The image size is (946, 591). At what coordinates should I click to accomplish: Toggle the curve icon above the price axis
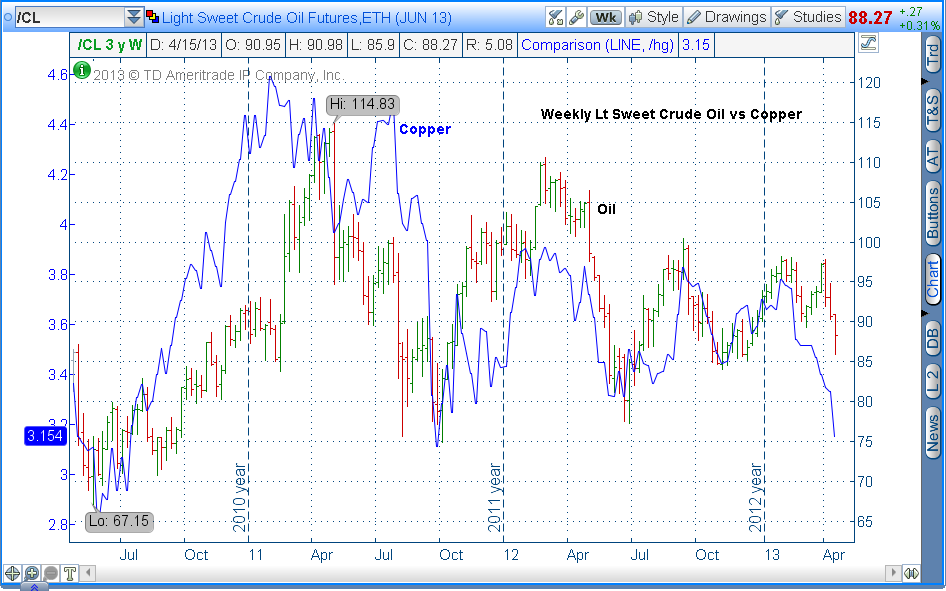(x=867, y=43)
